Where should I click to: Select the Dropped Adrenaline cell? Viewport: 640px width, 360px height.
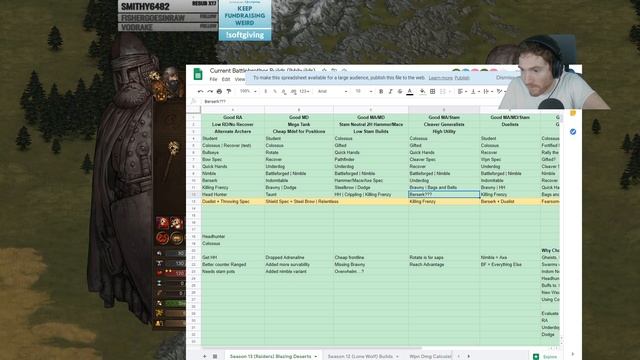[x=299, y=257]
